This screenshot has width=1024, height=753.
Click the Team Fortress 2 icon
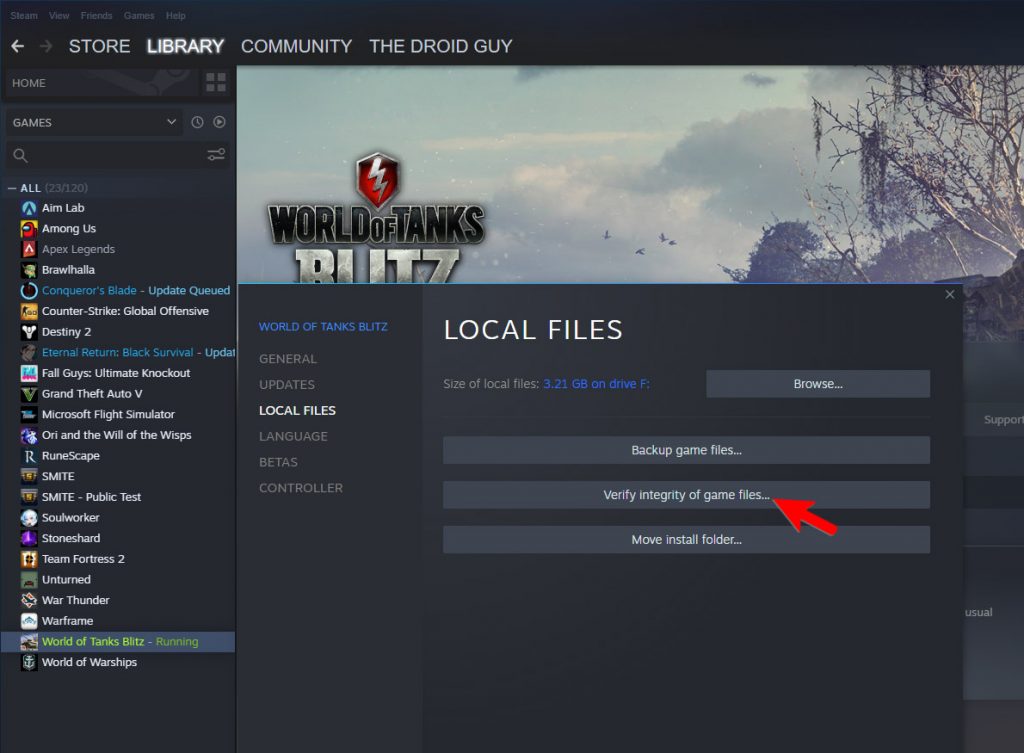(29, 560)
